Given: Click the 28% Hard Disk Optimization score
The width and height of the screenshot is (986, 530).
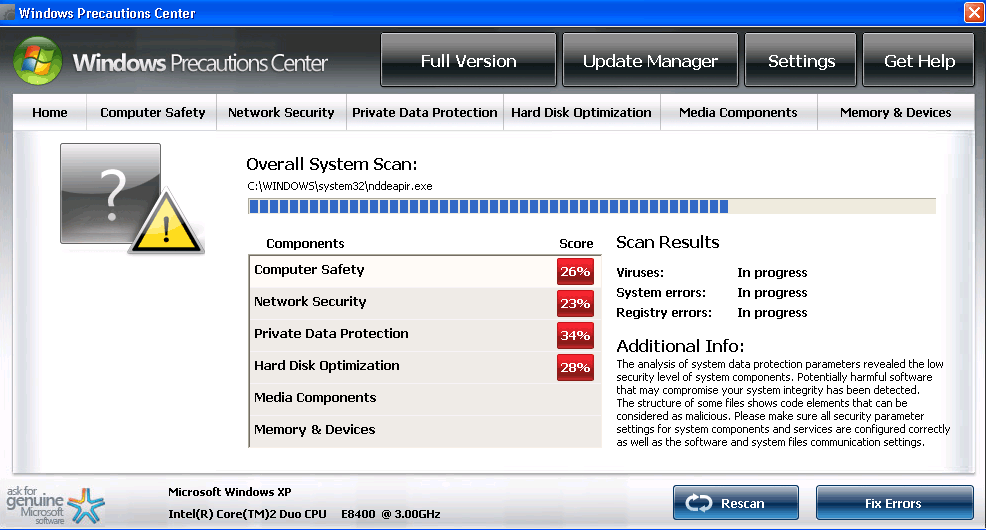Looking at the screenshot, I should coord(575,368).
